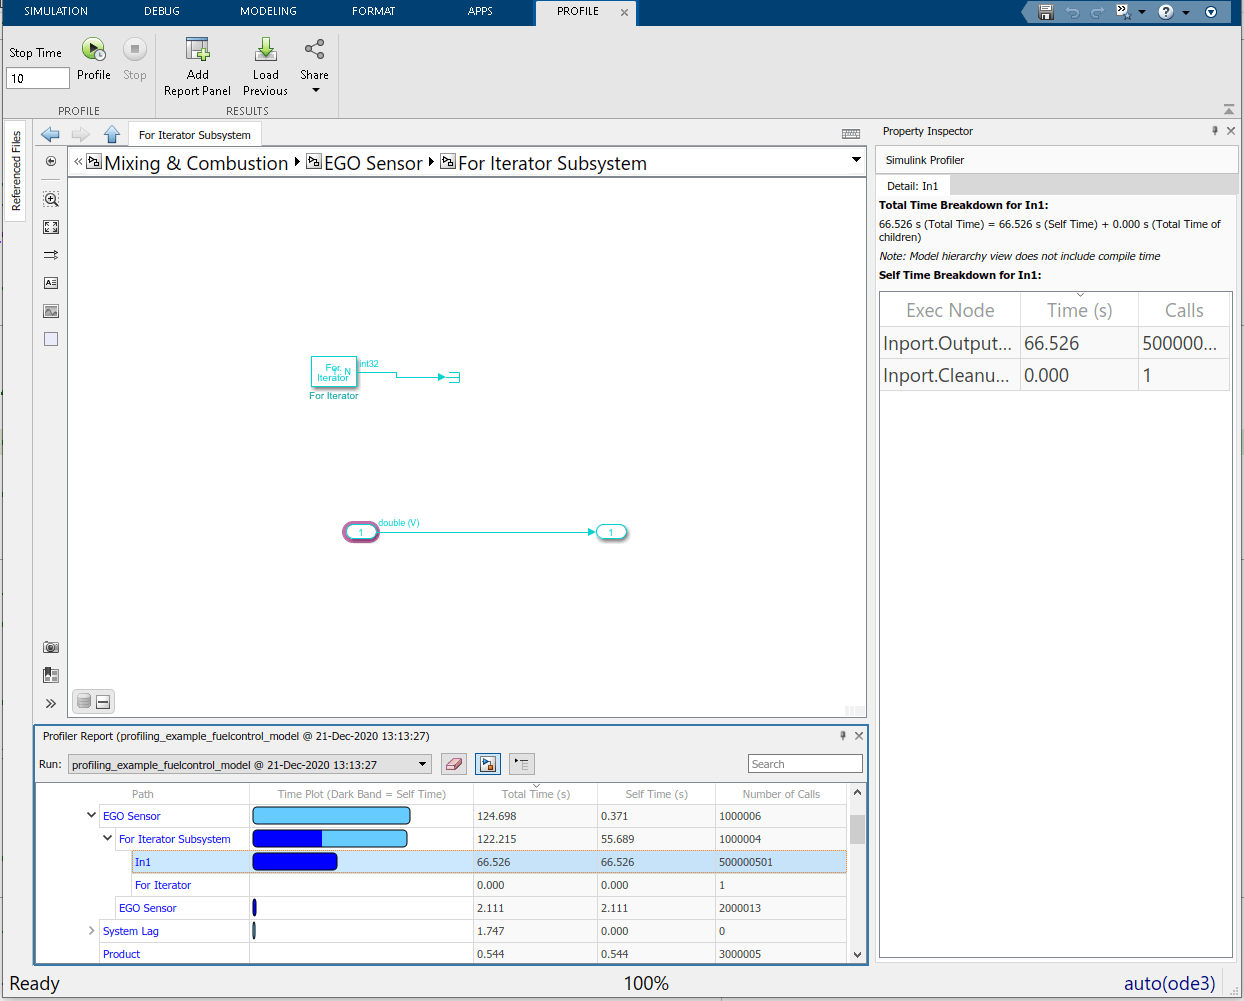Open the breadcrumb path dropdown arrow

point(856,160)
